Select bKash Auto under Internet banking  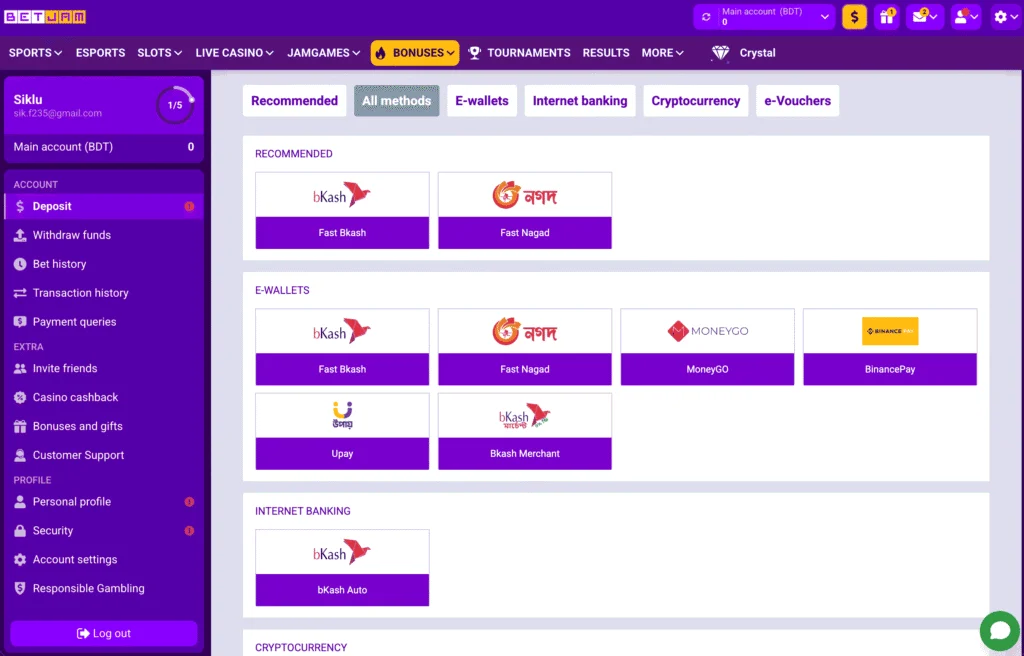(x=342, y=568)
